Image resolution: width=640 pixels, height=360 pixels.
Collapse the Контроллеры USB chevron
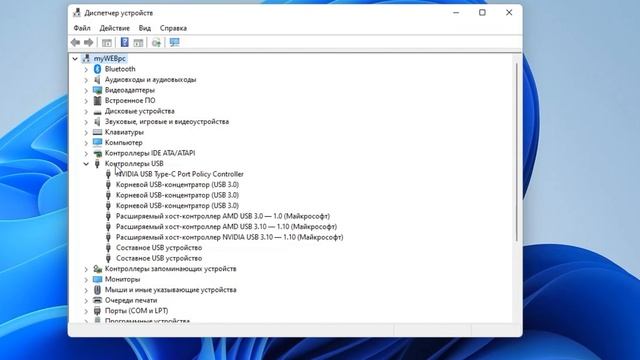point(86,164)
